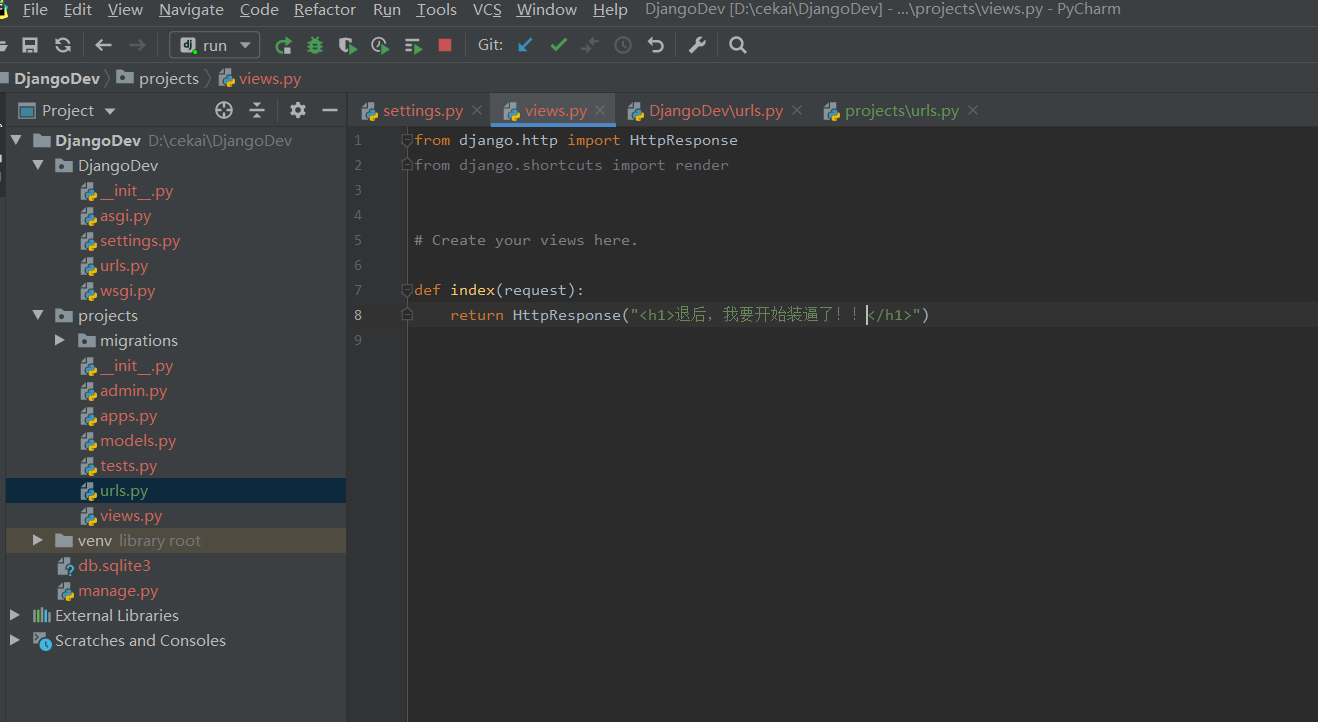Rerun the run configuration
Screen dimensions: 1318x722
click(x=284, y=45)
